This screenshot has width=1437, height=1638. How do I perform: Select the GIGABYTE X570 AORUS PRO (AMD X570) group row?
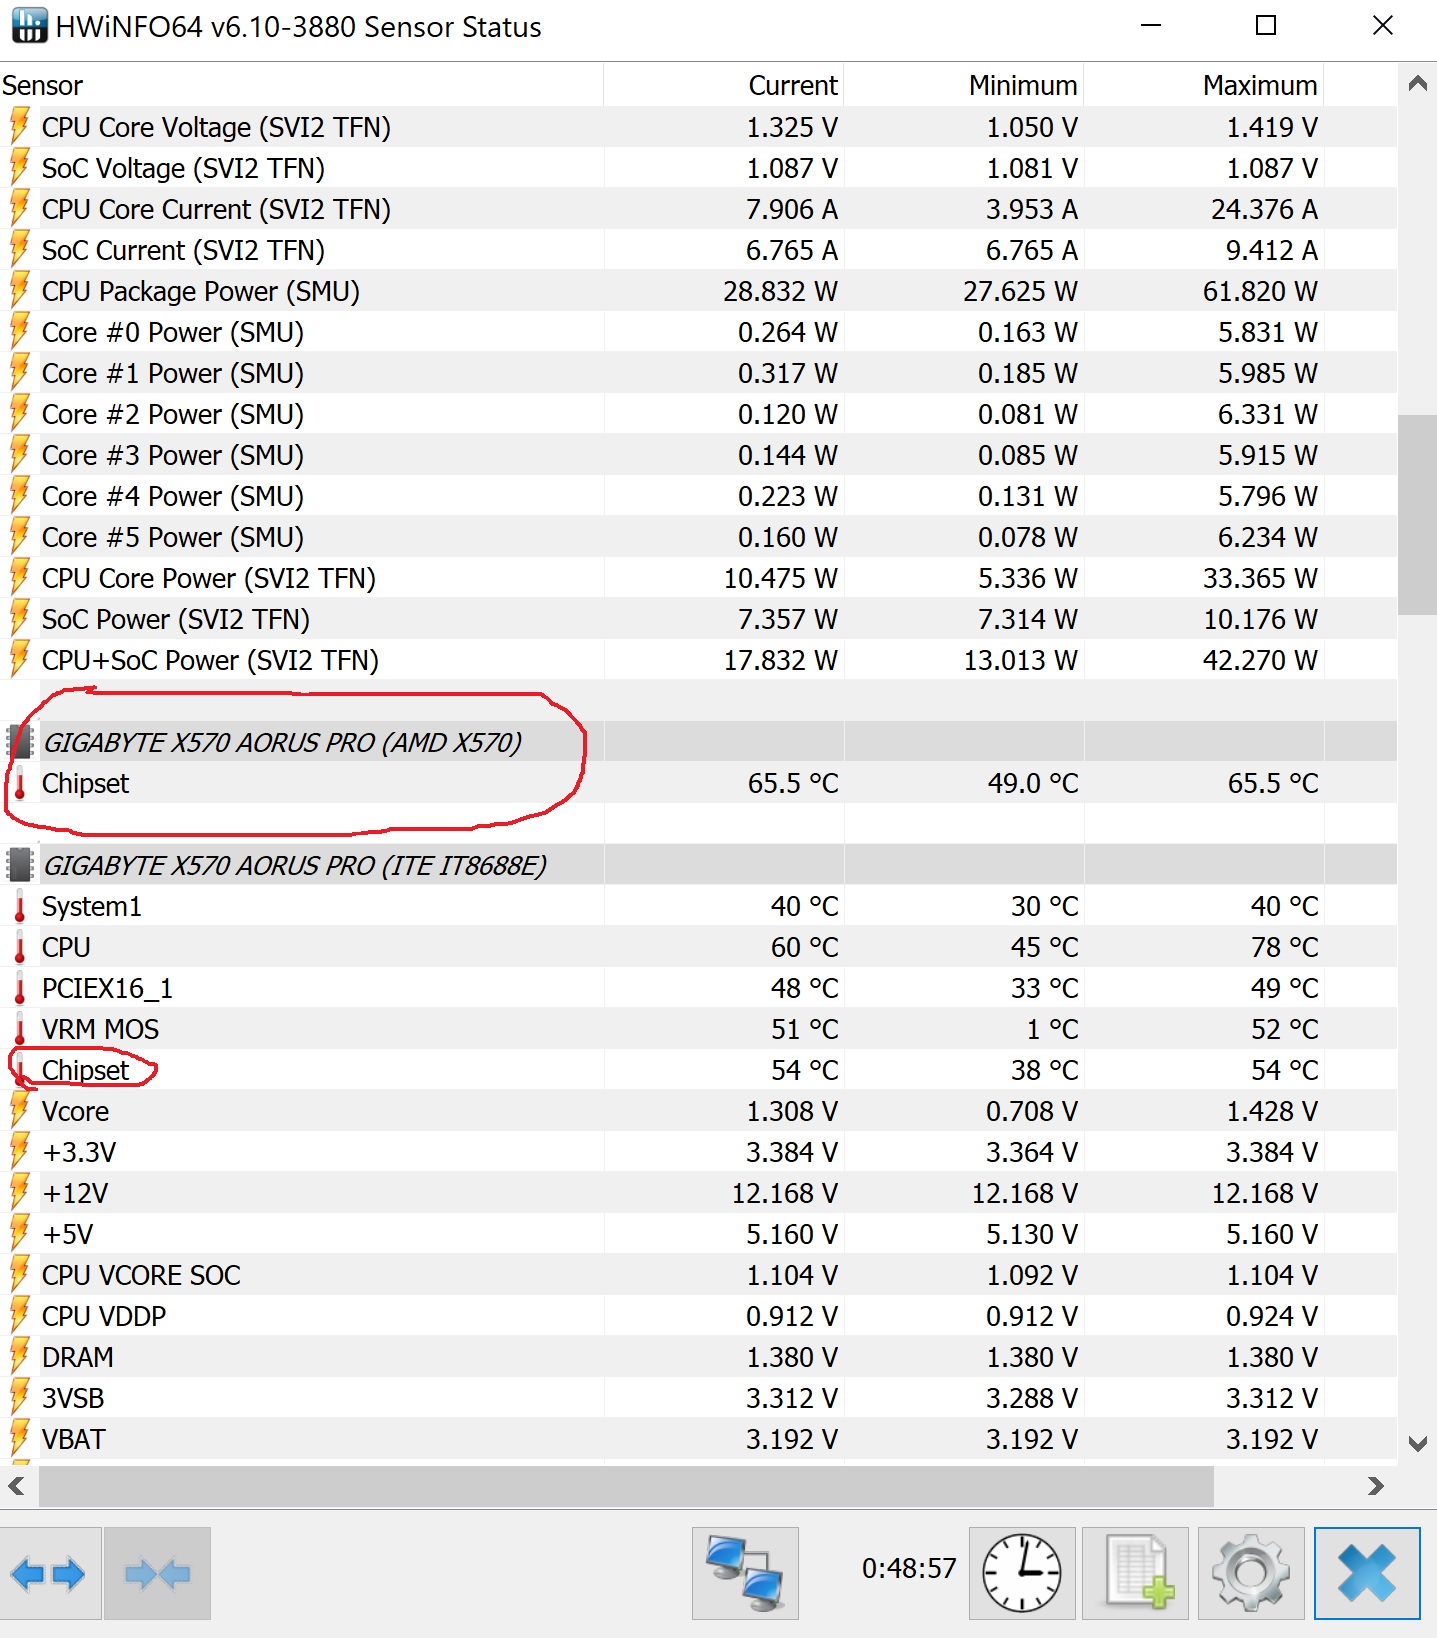click(x=698, y=742)
